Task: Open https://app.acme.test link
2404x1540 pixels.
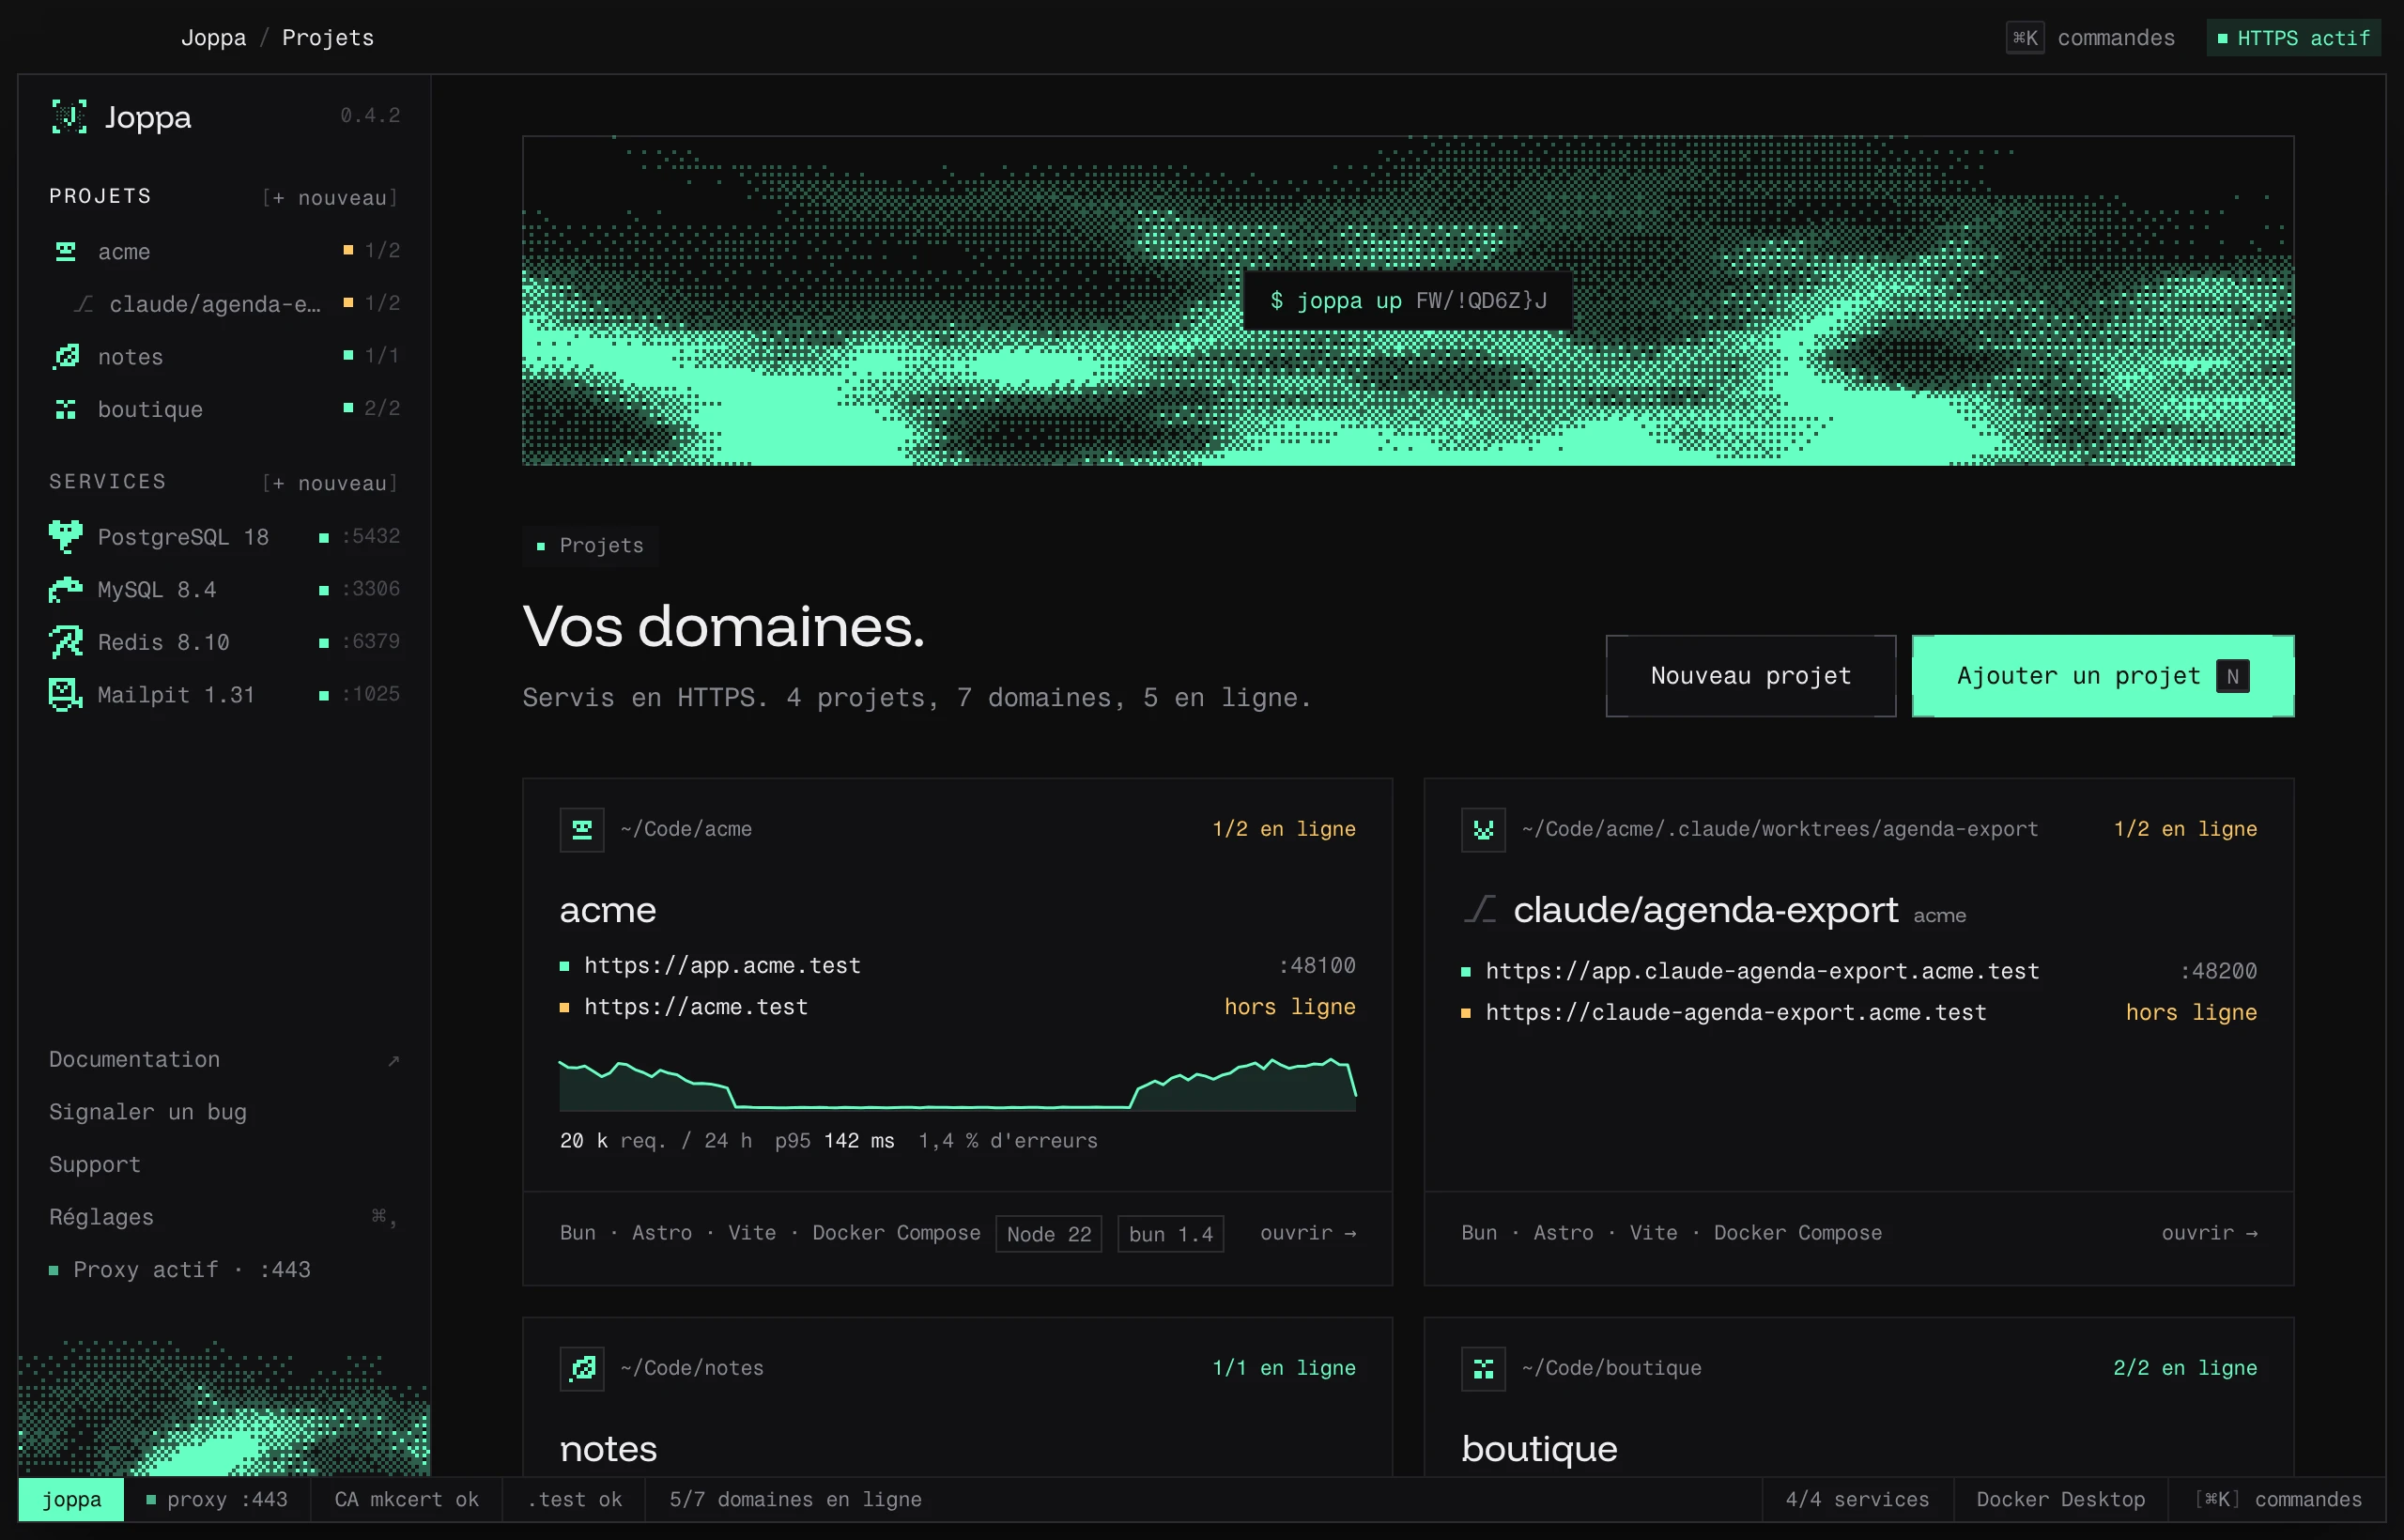Action: 722,965
